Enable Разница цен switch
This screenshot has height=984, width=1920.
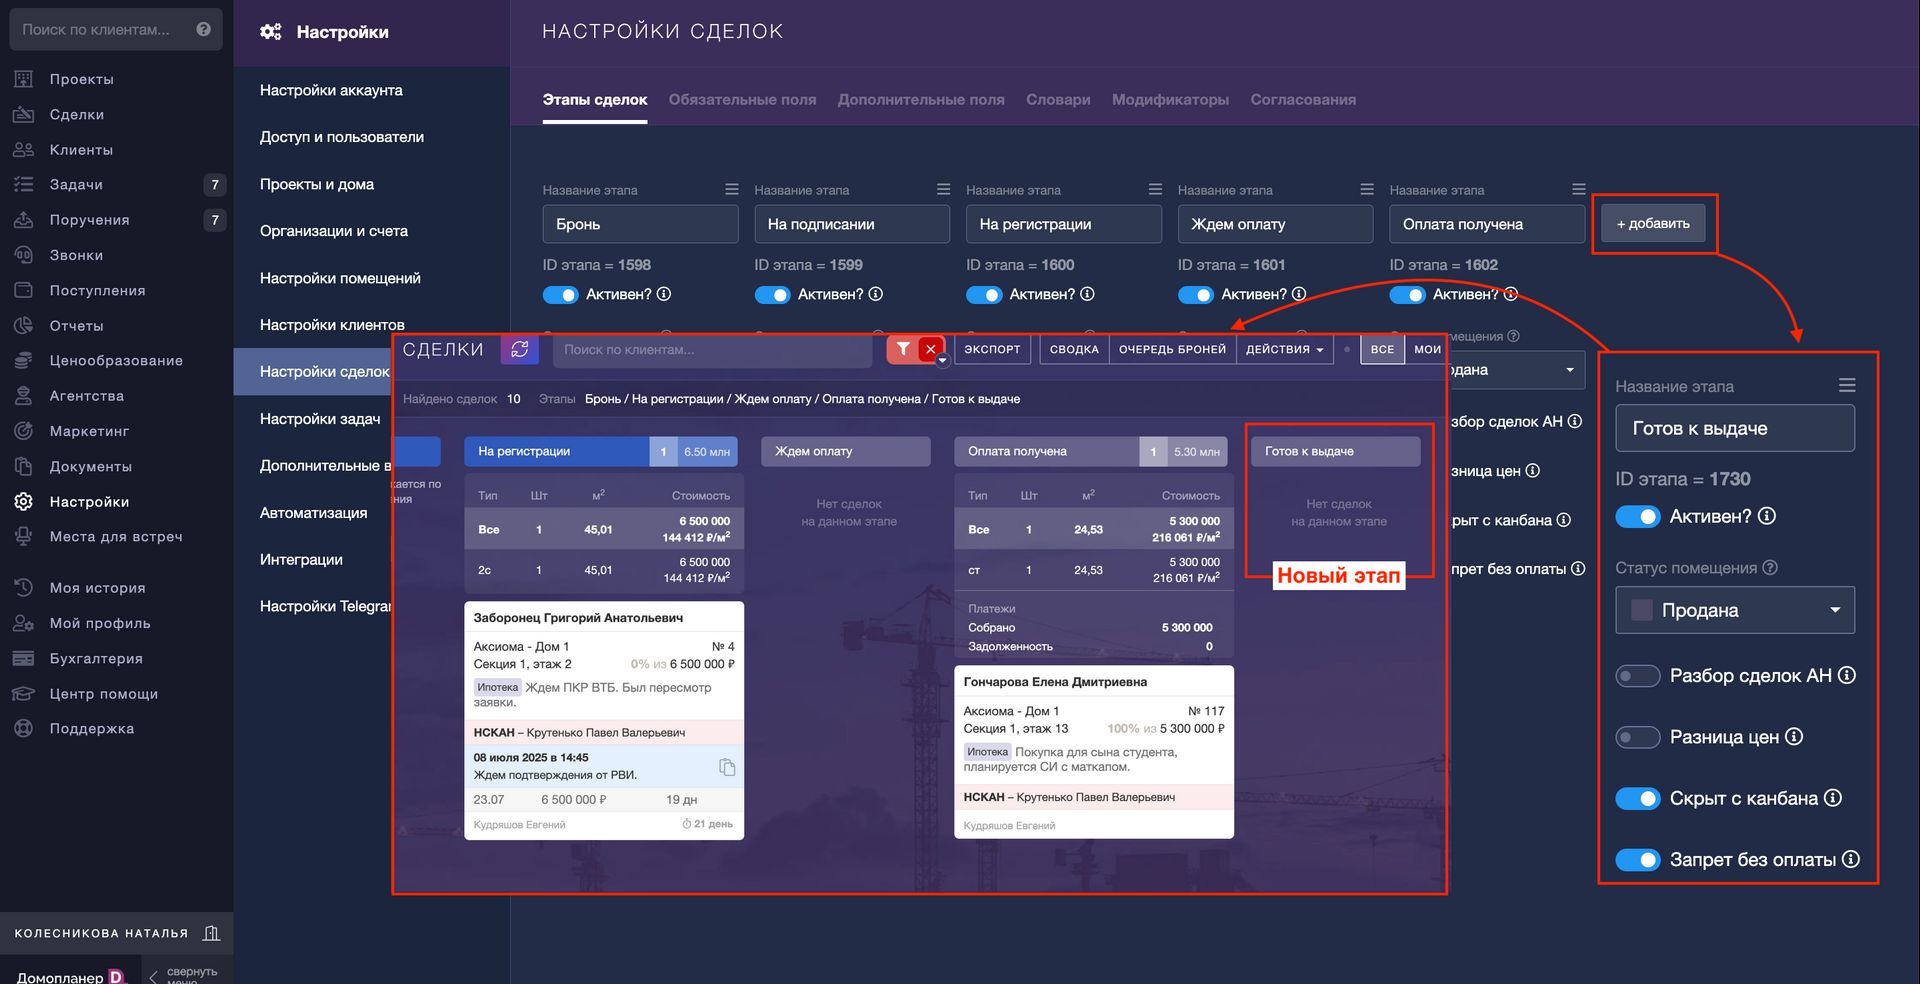(x=1638, y=738)
